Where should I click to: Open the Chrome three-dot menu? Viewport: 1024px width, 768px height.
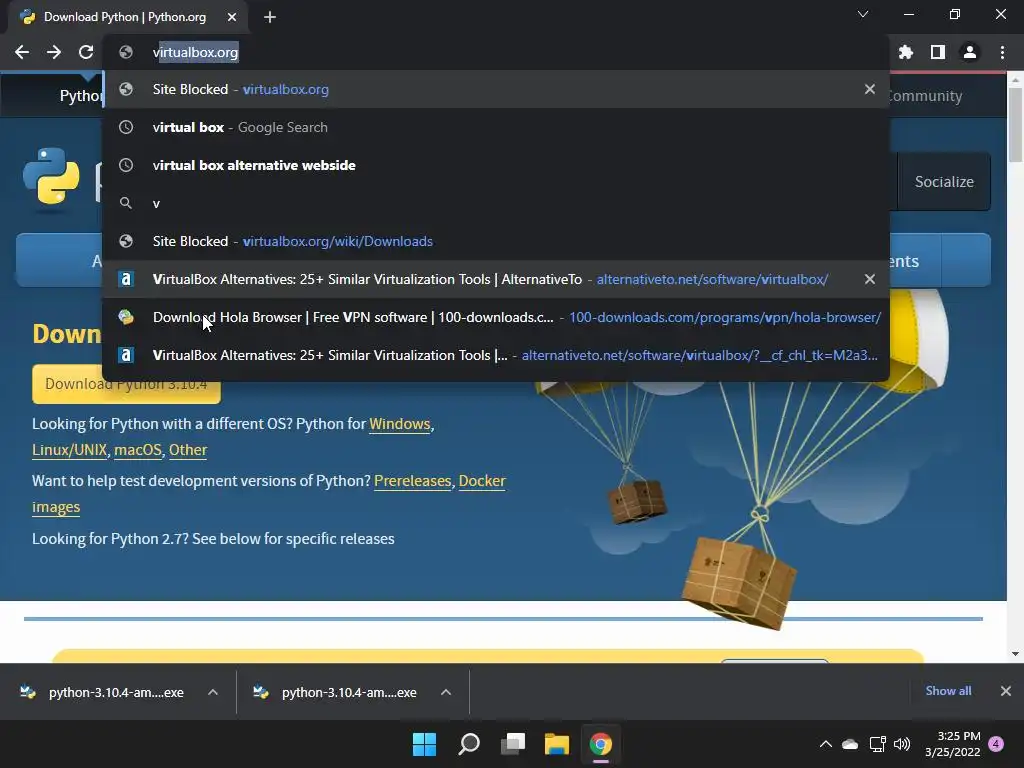[1002, 52]
